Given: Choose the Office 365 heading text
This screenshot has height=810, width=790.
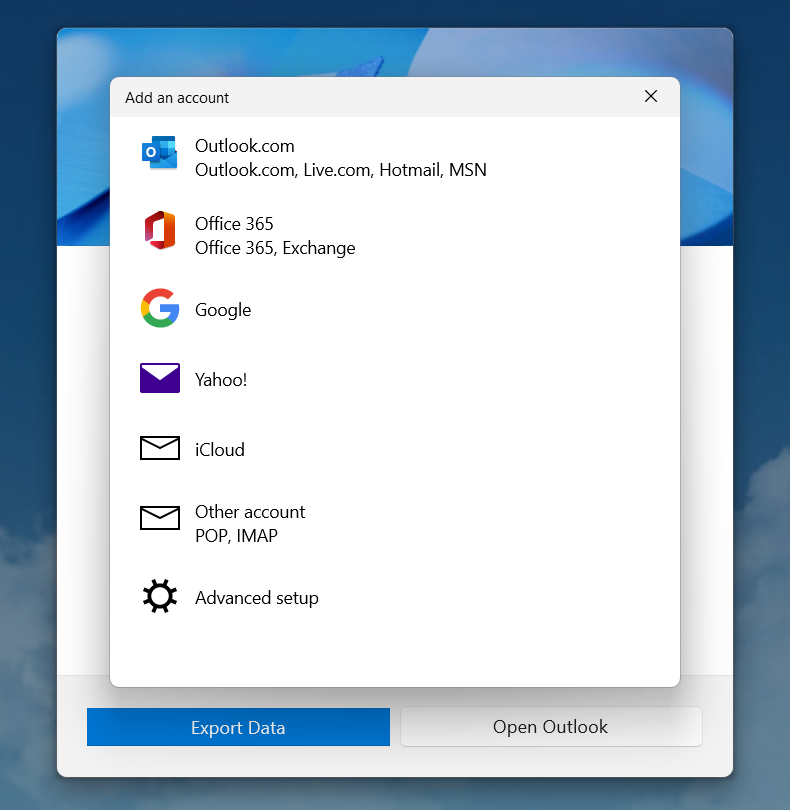Looking at the screenshot, I should point(234,224).
